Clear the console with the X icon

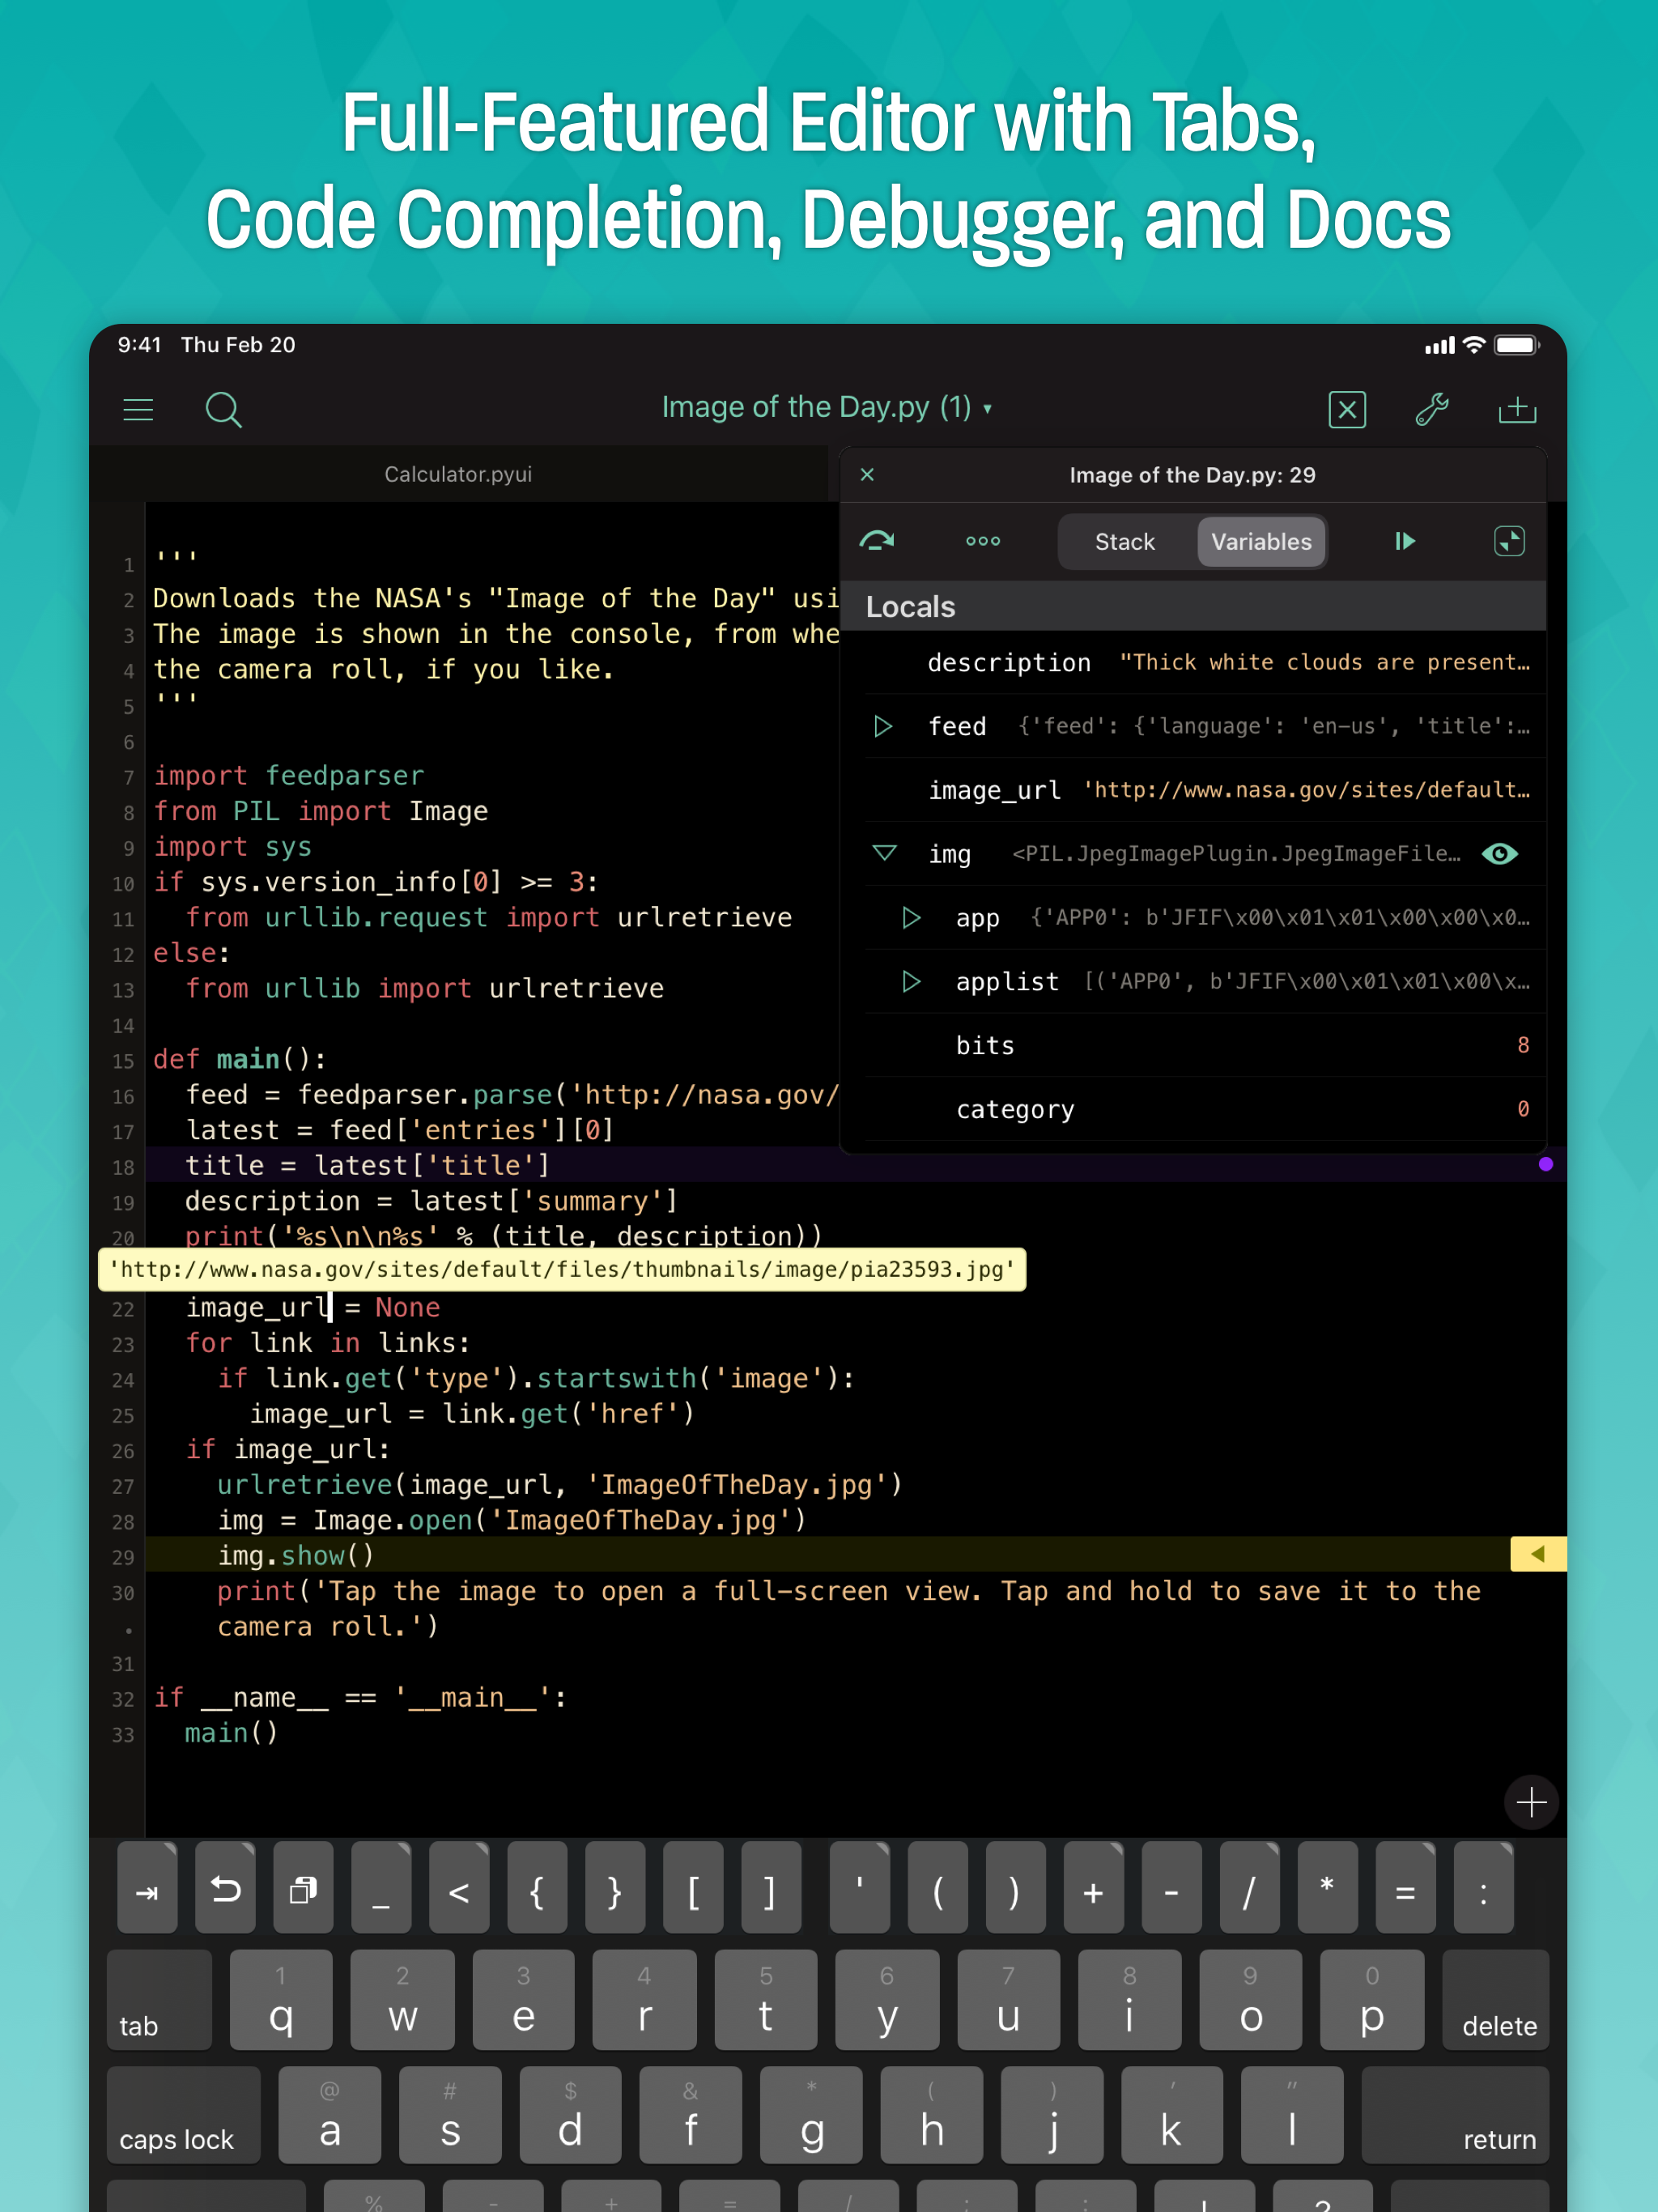tap(1347, 409)
